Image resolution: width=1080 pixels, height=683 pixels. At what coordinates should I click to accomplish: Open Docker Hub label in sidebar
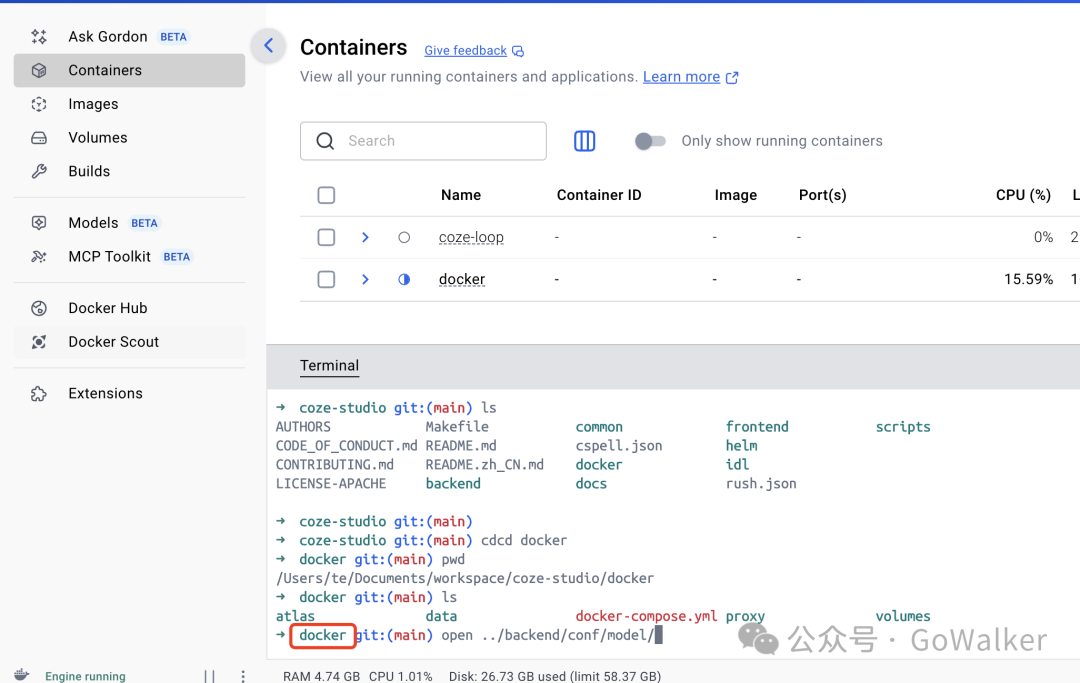107,308
